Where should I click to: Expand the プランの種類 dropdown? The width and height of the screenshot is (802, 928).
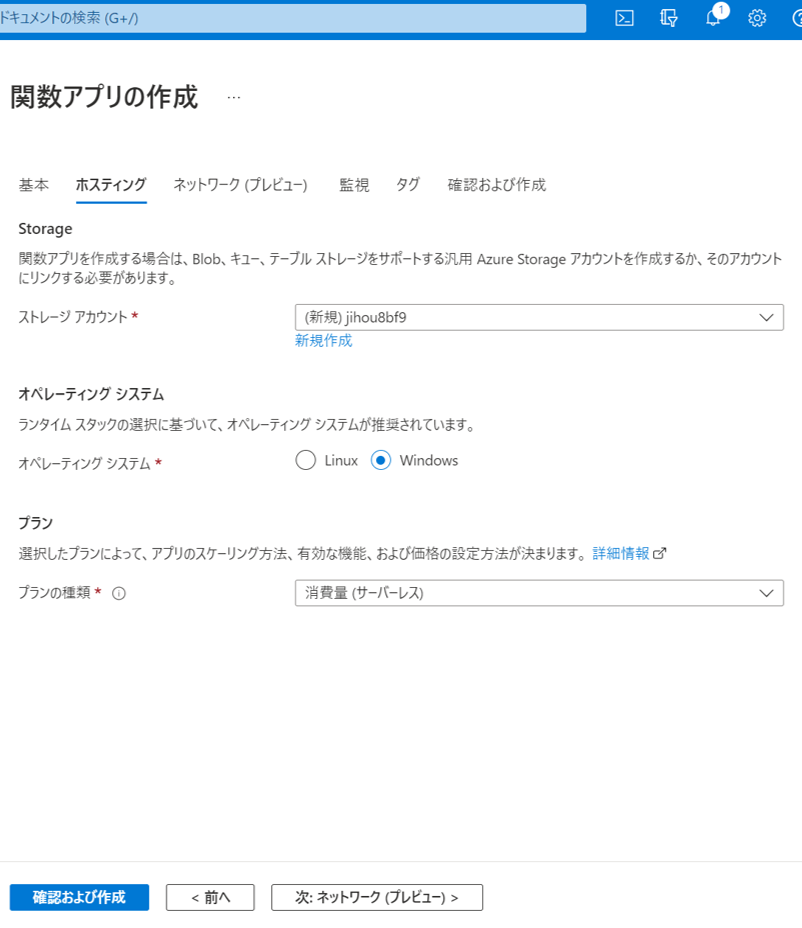click(x=539, y=593)
